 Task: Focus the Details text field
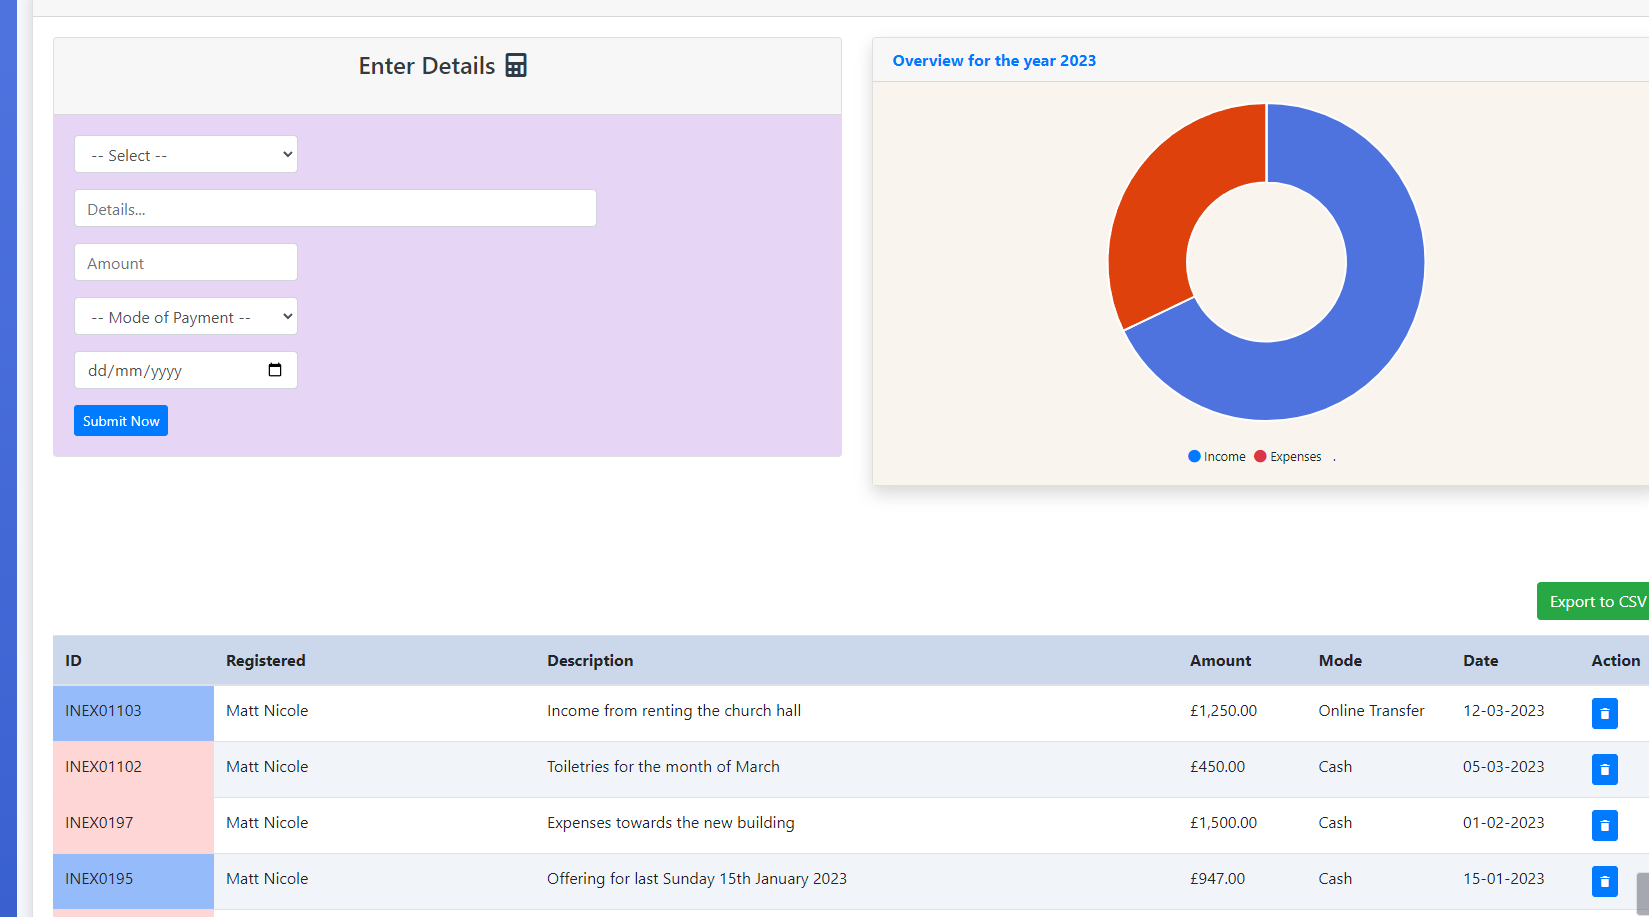(x=335, y=209)
